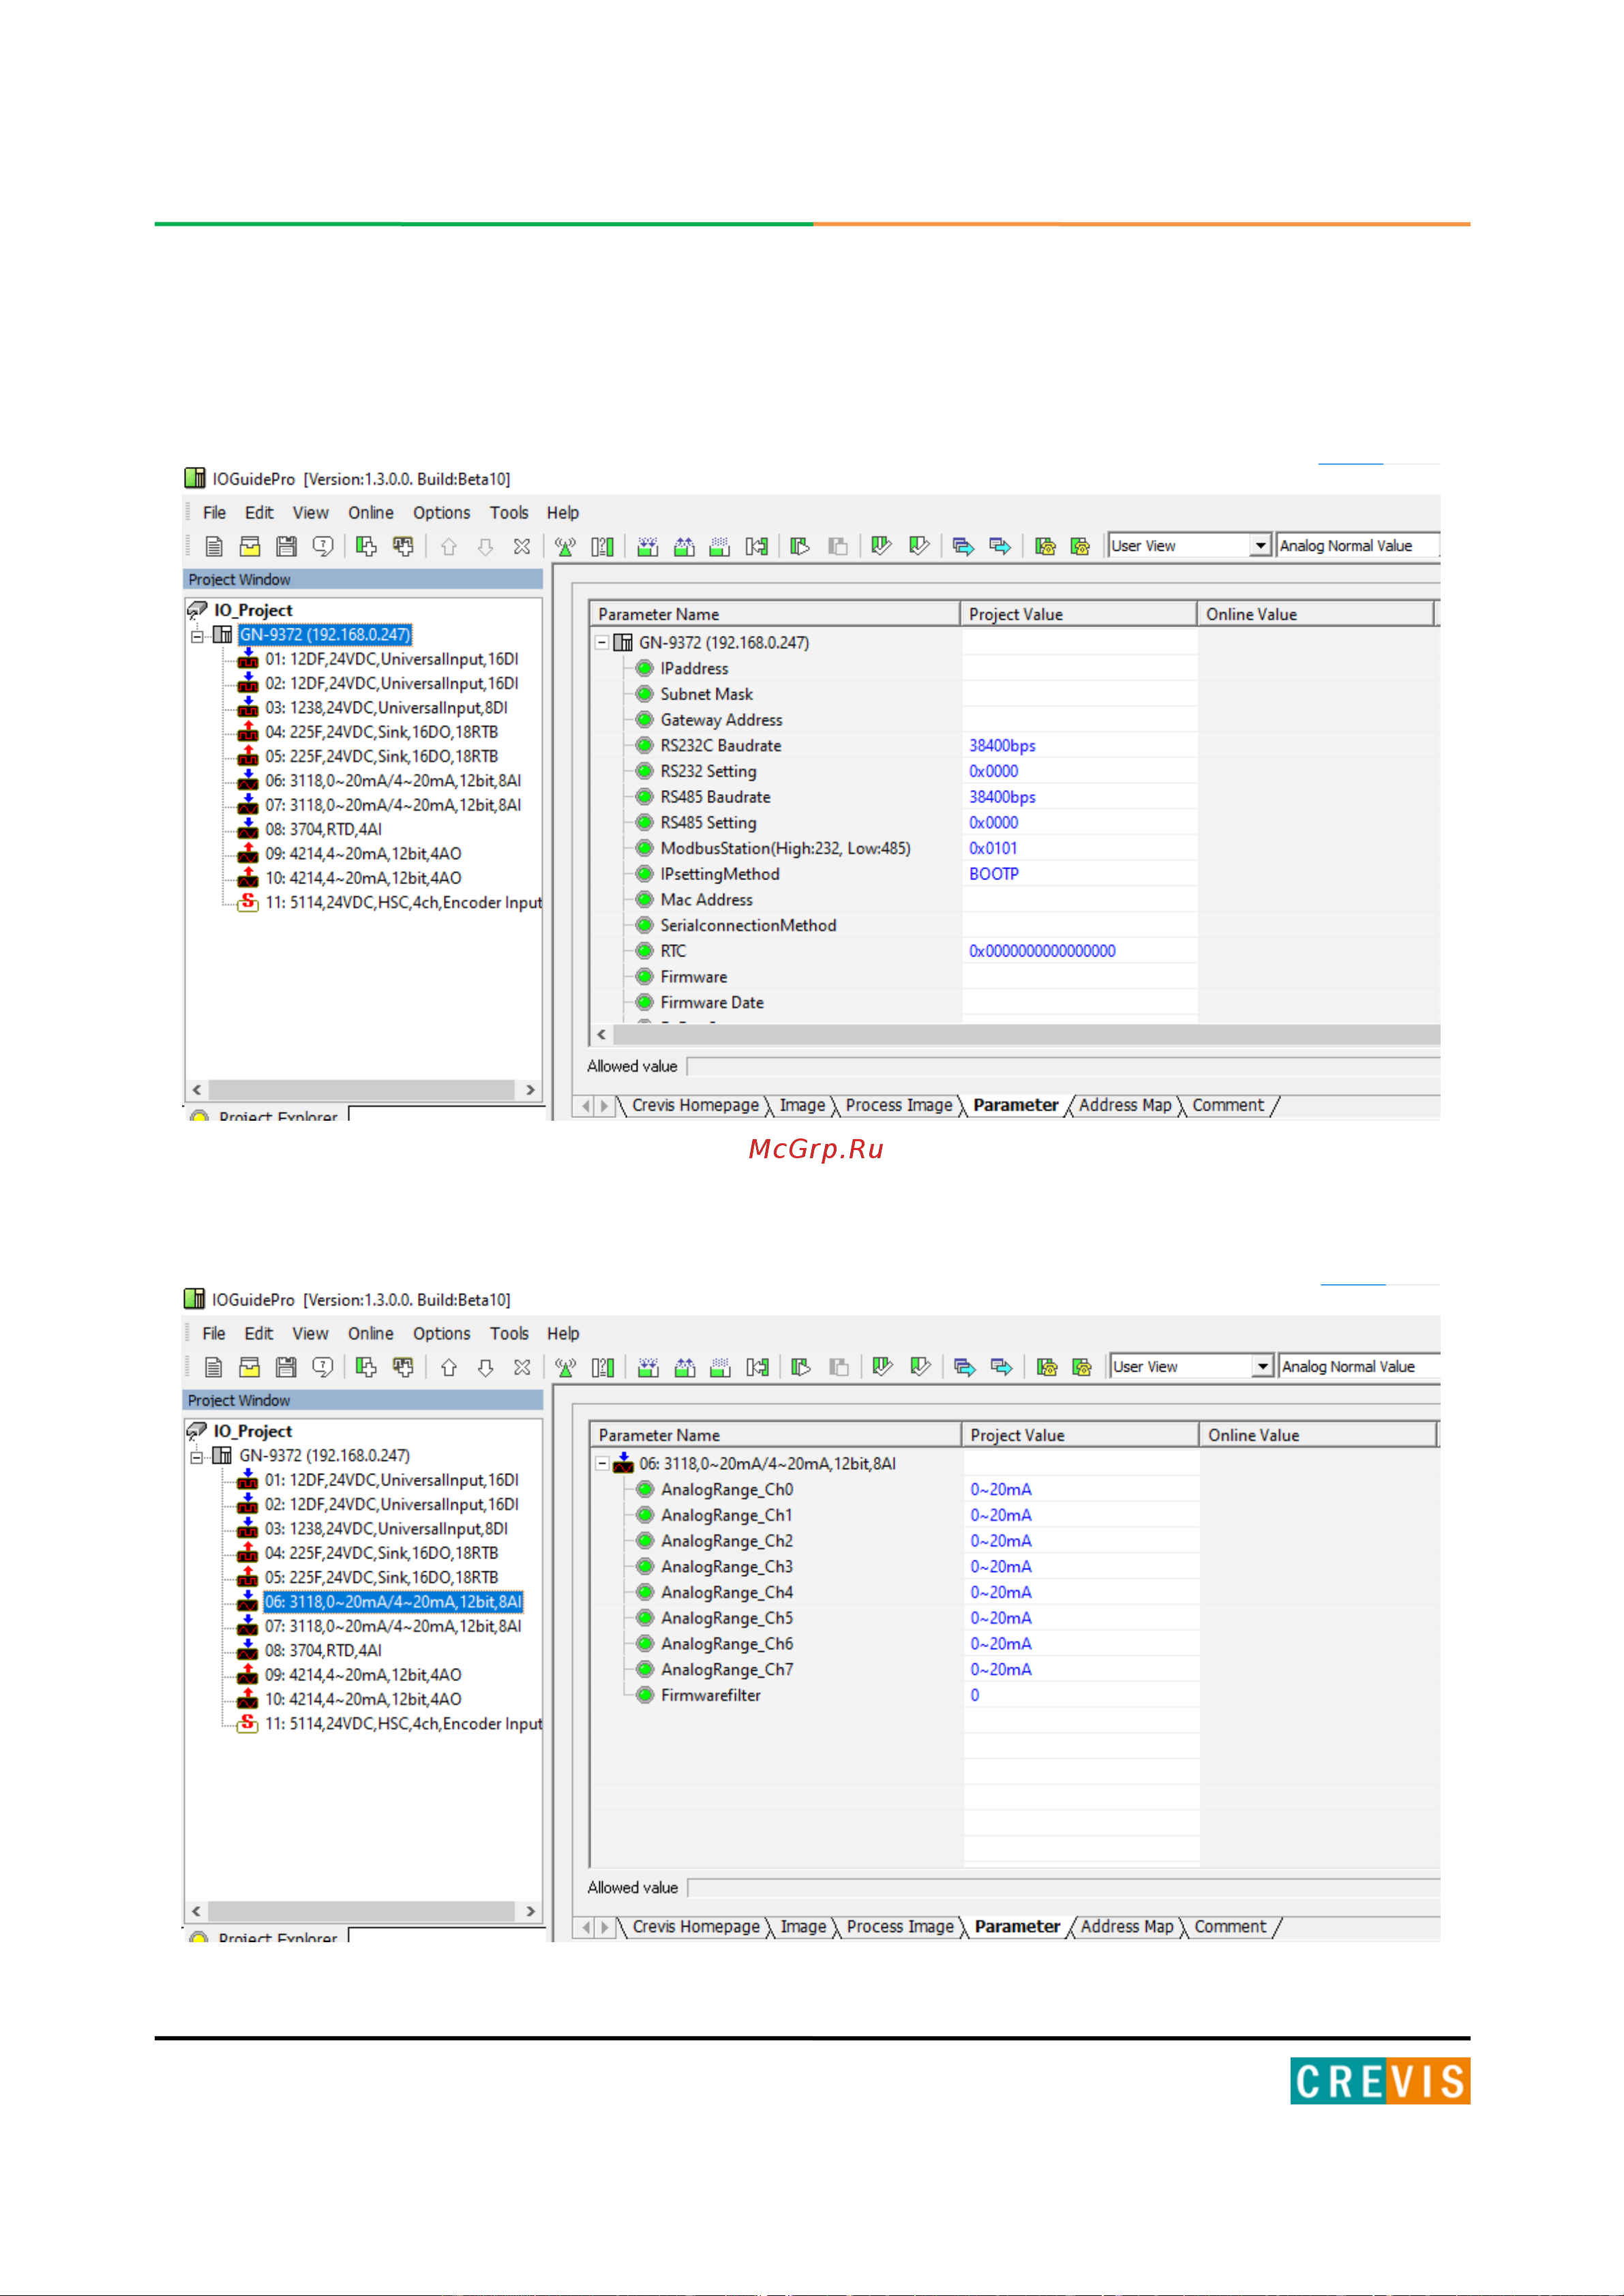This screenshot has height=2296, width=1624.
Task: Open the Tools menu in lower window
Action: click(x=509, y=1334)
